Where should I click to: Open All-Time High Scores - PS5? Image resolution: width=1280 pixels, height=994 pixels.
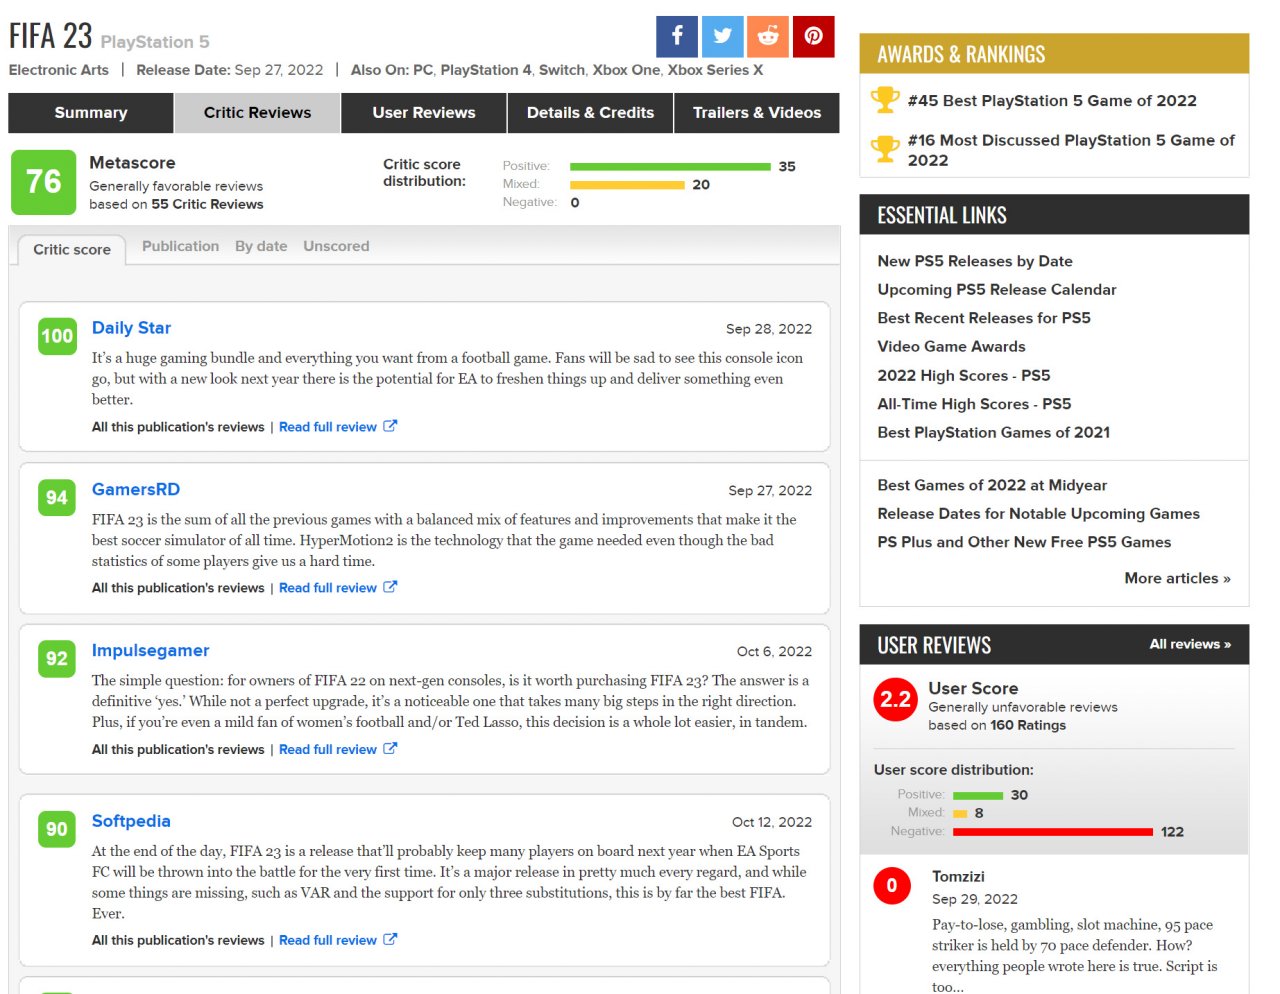[974, 404]
